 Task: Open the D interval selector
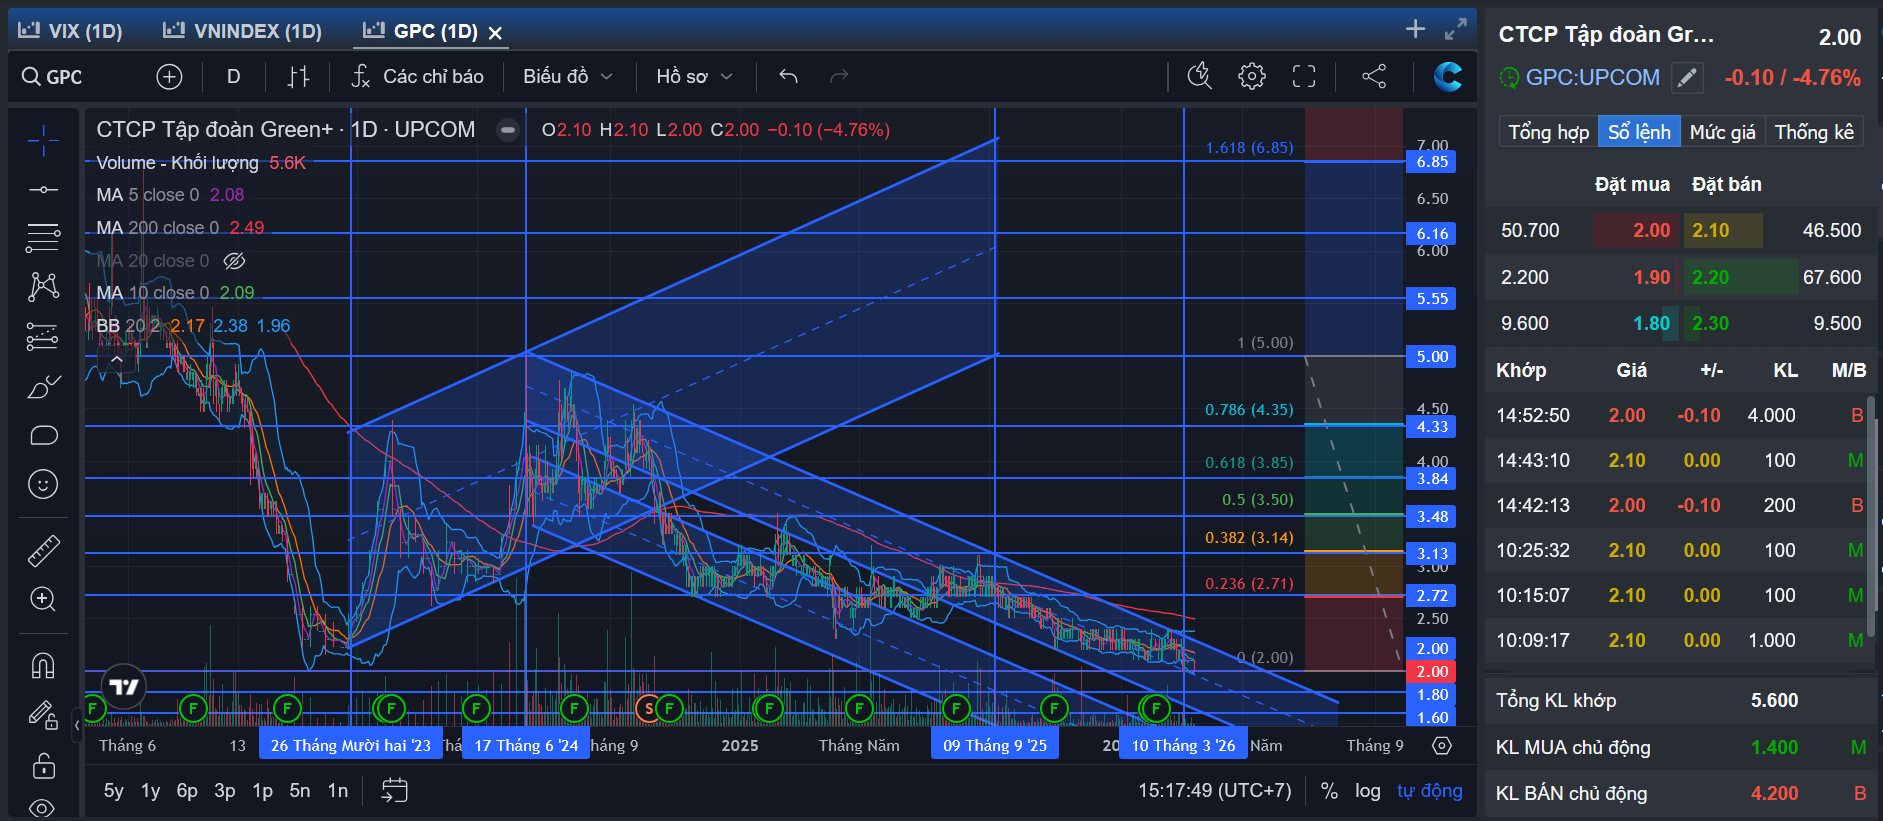[234, 77]
